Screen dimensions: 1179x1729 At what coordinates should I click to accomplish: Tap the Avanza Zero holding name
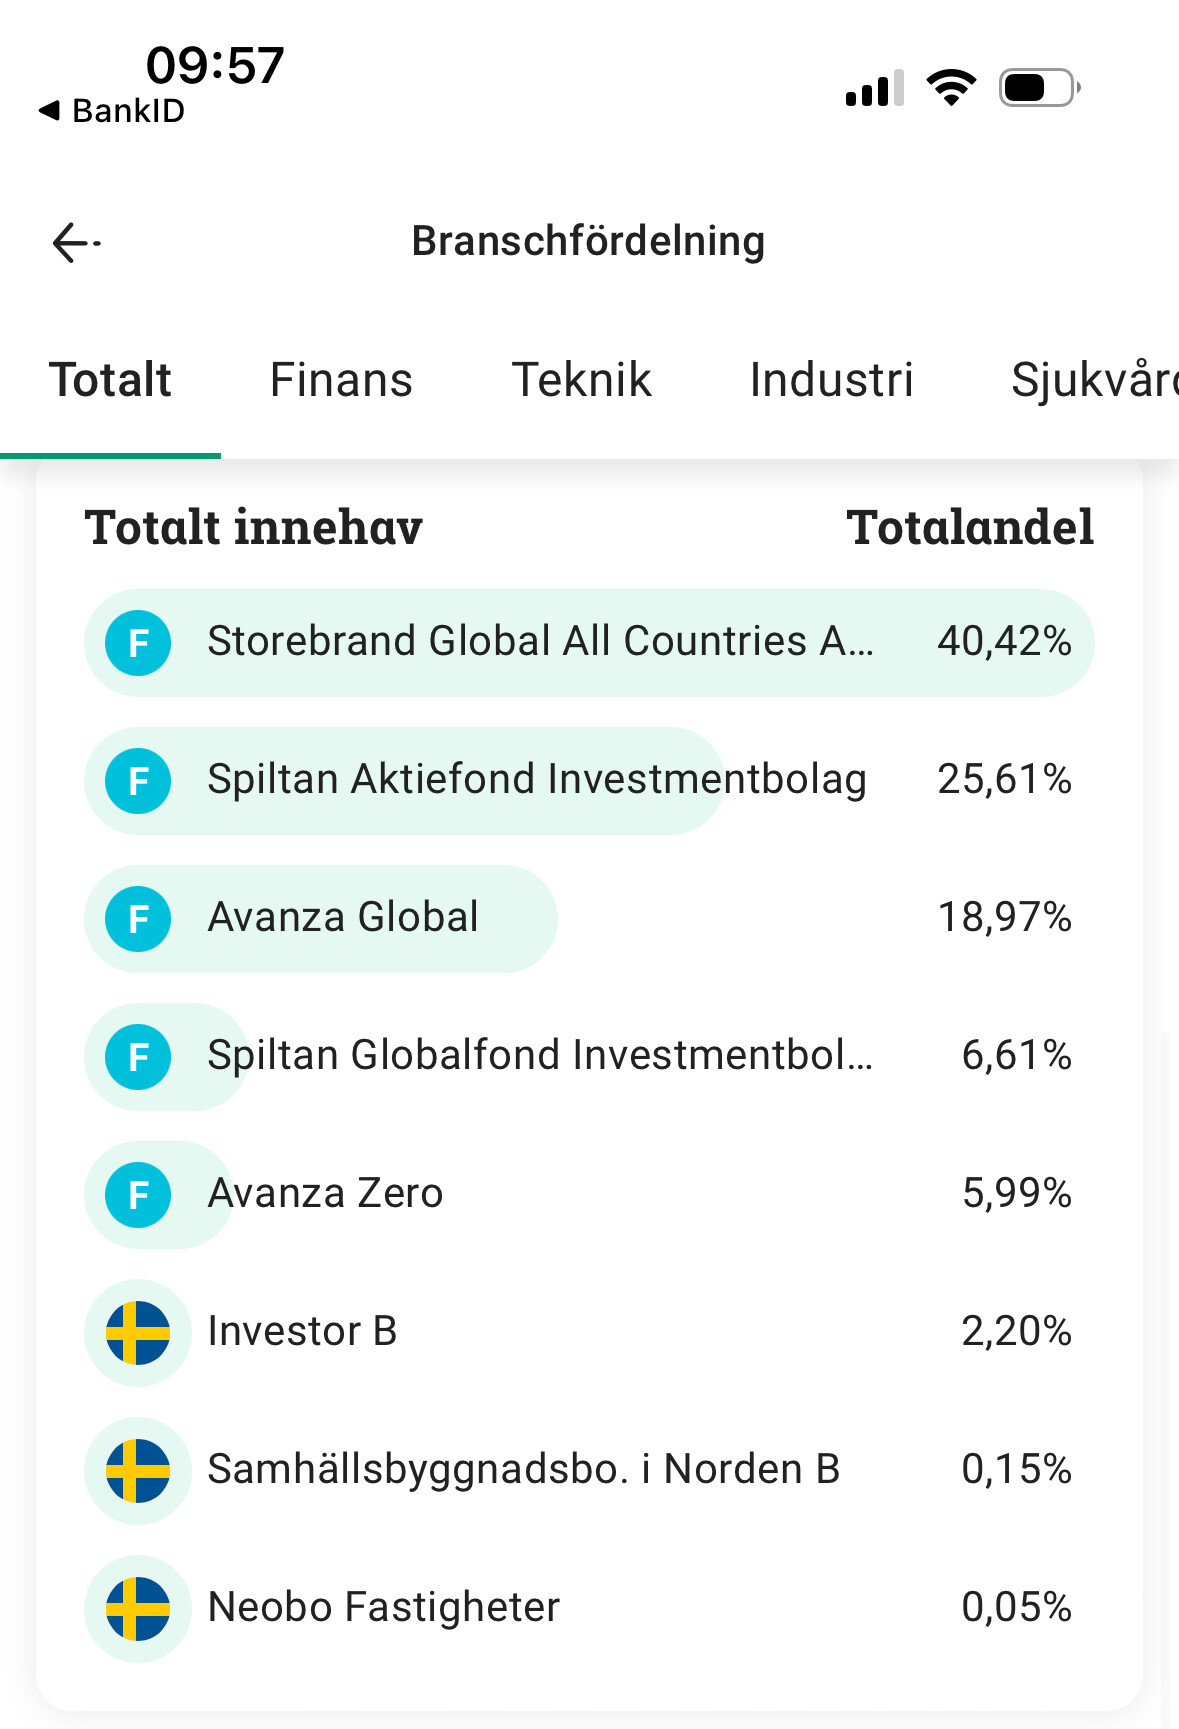pyautogui.click(x=325, y=1194)
